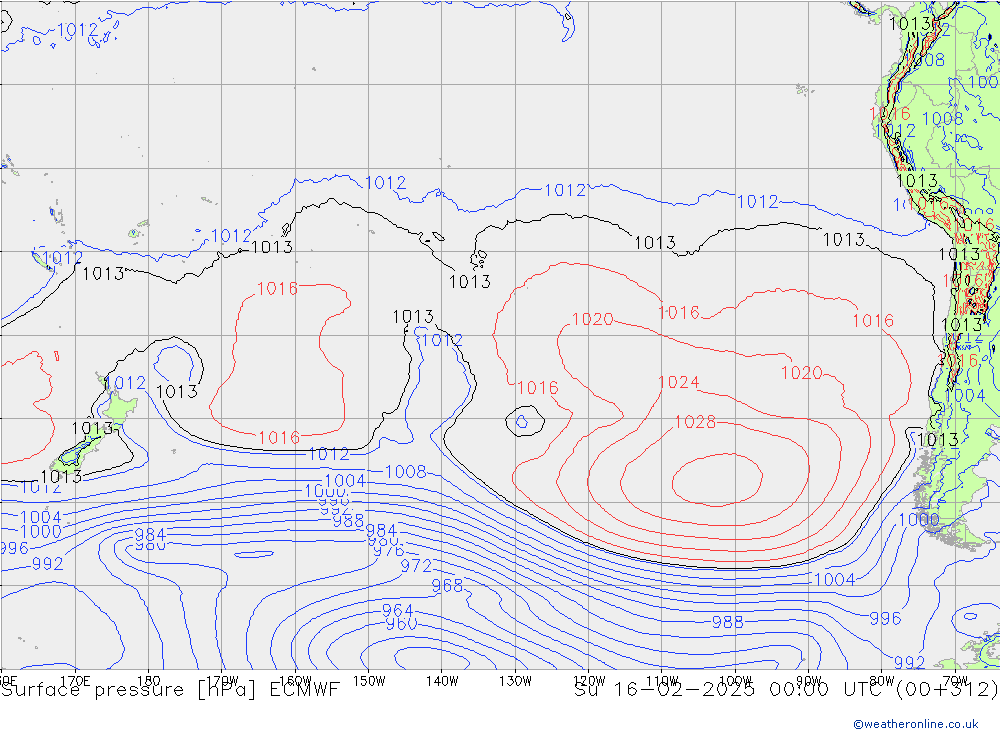The height and width of the screenshot is (733, 1000).
Task: Select the 70W longitude label
Action: coord(955,681)
